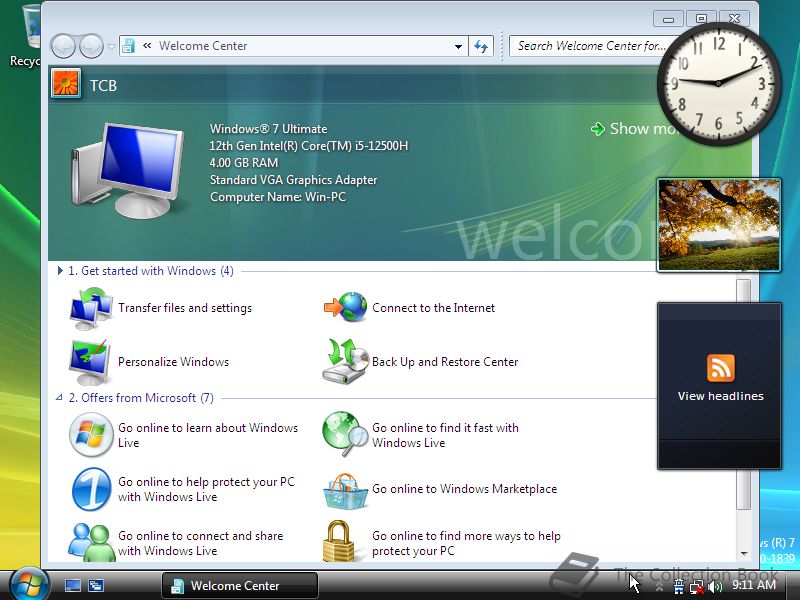
Task: Click the Connect to the Internet label
Action: pos(433,308)
